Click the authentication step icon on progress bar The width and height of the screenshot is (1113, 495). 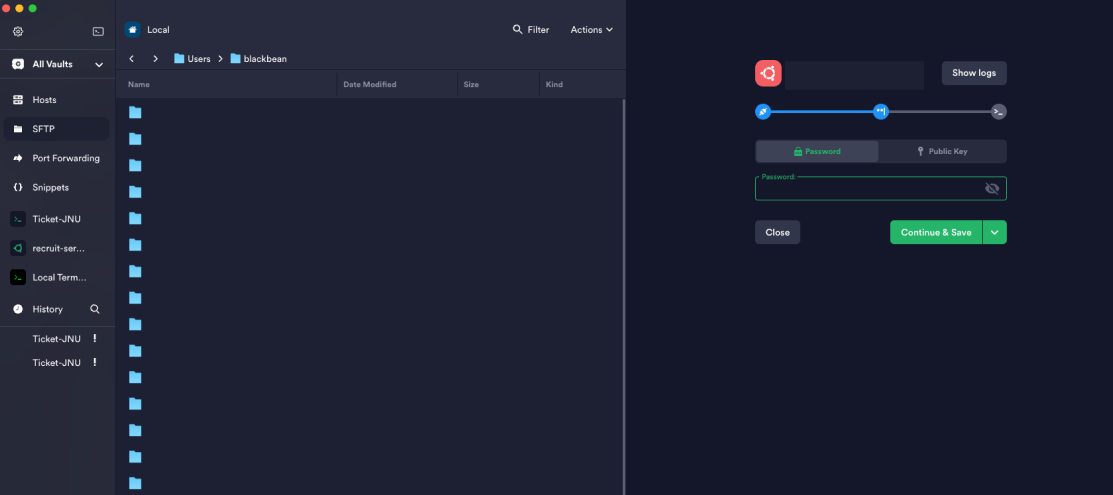pos(881,111)
